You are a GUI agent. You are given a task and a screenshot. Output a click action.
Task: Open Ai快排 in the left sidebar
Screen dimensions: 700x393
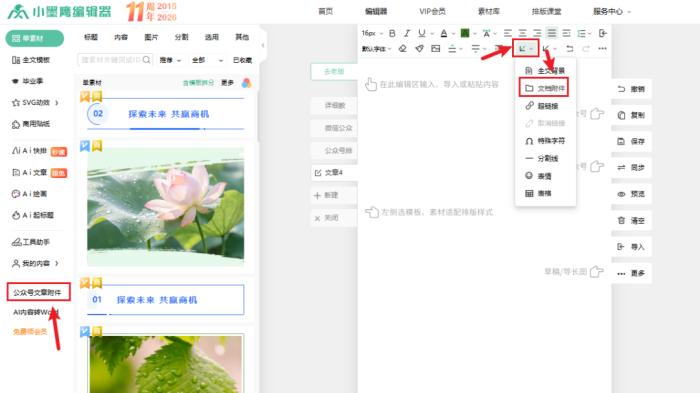[39, 151]
